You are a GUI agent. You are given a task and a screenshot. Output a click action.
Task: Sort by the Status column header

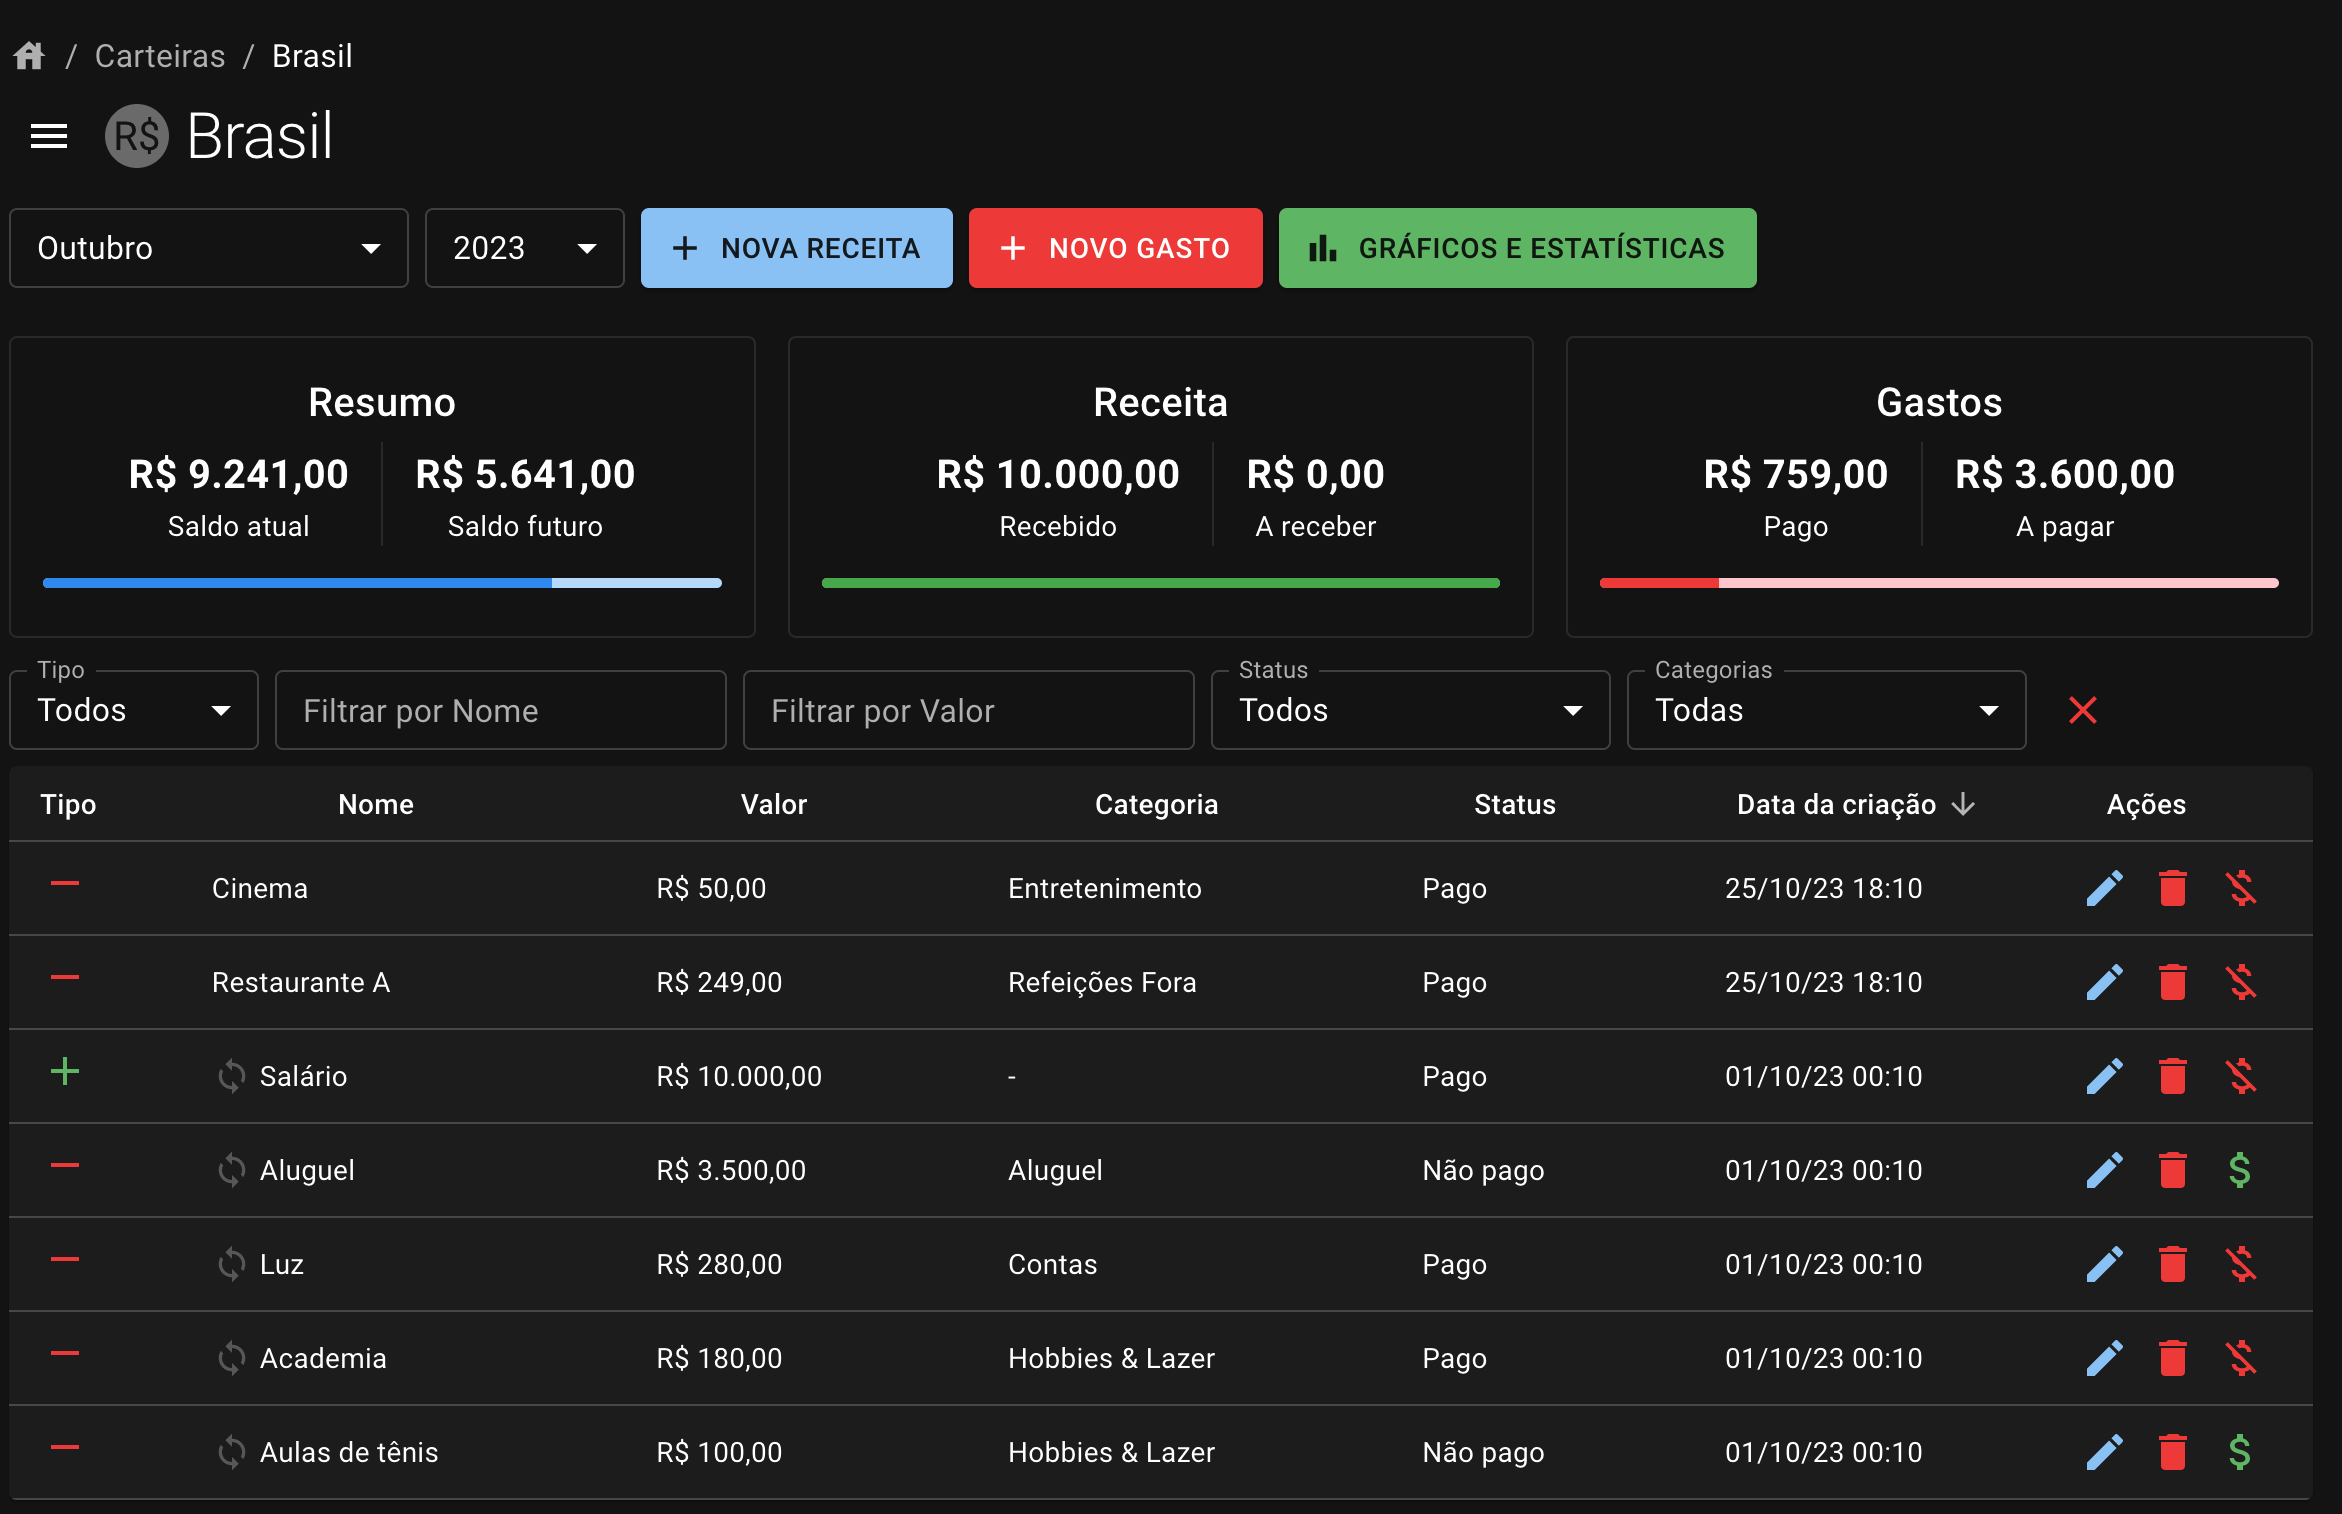(x=1515, y=804)
